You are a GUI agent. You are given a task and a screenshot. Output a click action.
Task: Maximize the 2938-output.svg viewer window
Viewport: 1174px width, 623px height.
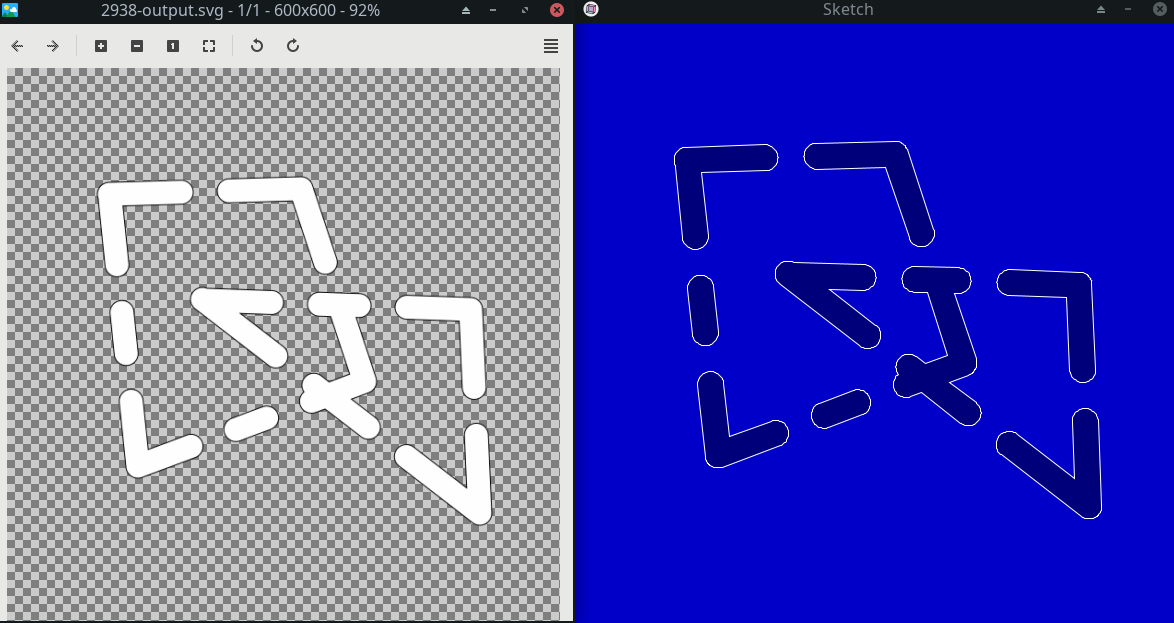[526, 10]
